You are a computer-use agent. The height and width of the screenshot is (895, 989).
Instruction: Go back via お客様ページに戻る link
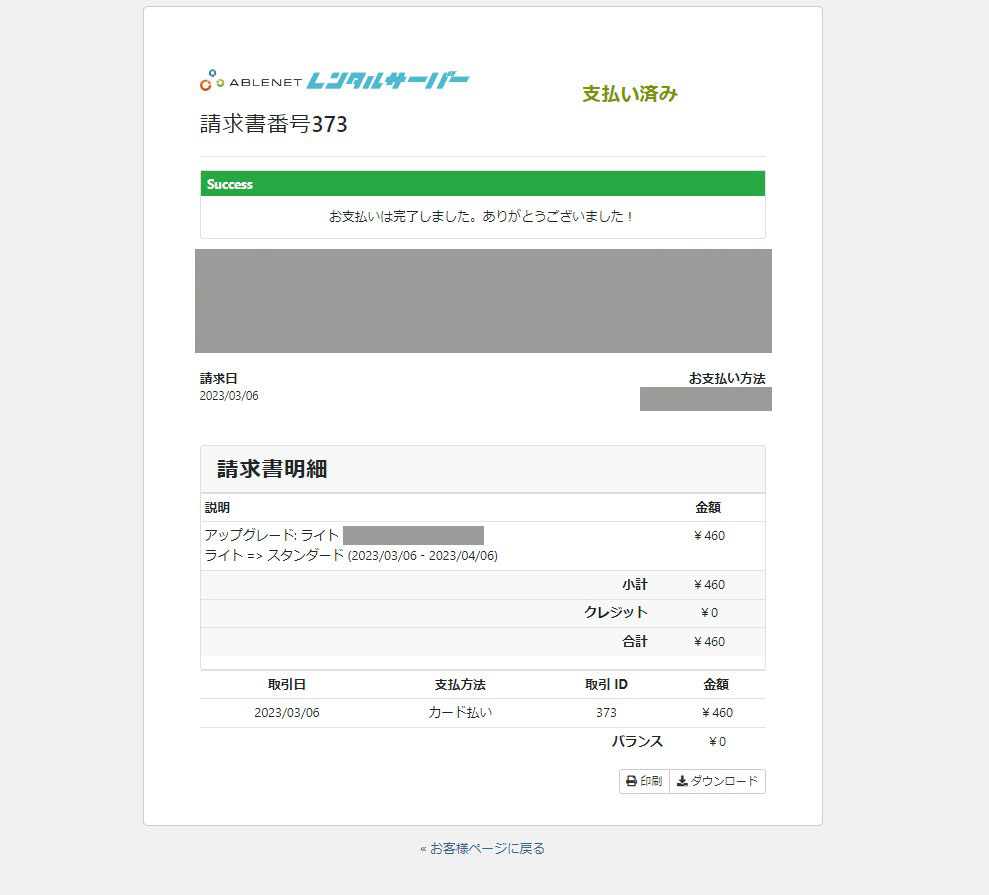tap(482, 848)
